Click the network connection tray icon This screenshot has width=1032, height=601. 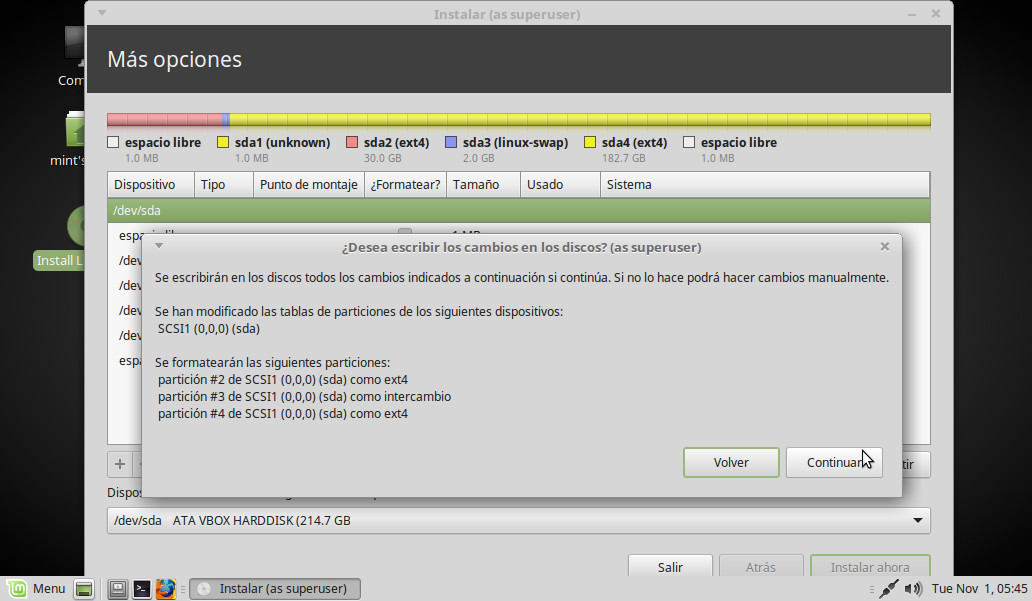(889, 589)
